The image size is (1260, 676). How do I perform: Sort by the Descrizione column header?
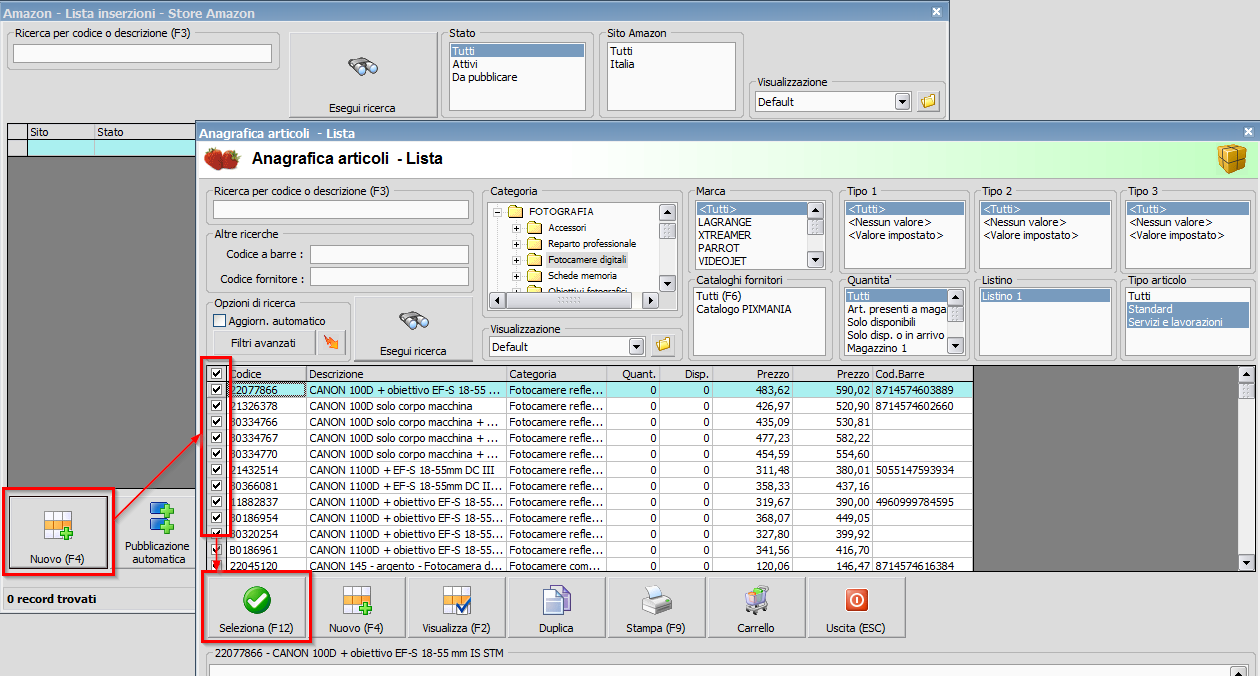tap(406, 374)
